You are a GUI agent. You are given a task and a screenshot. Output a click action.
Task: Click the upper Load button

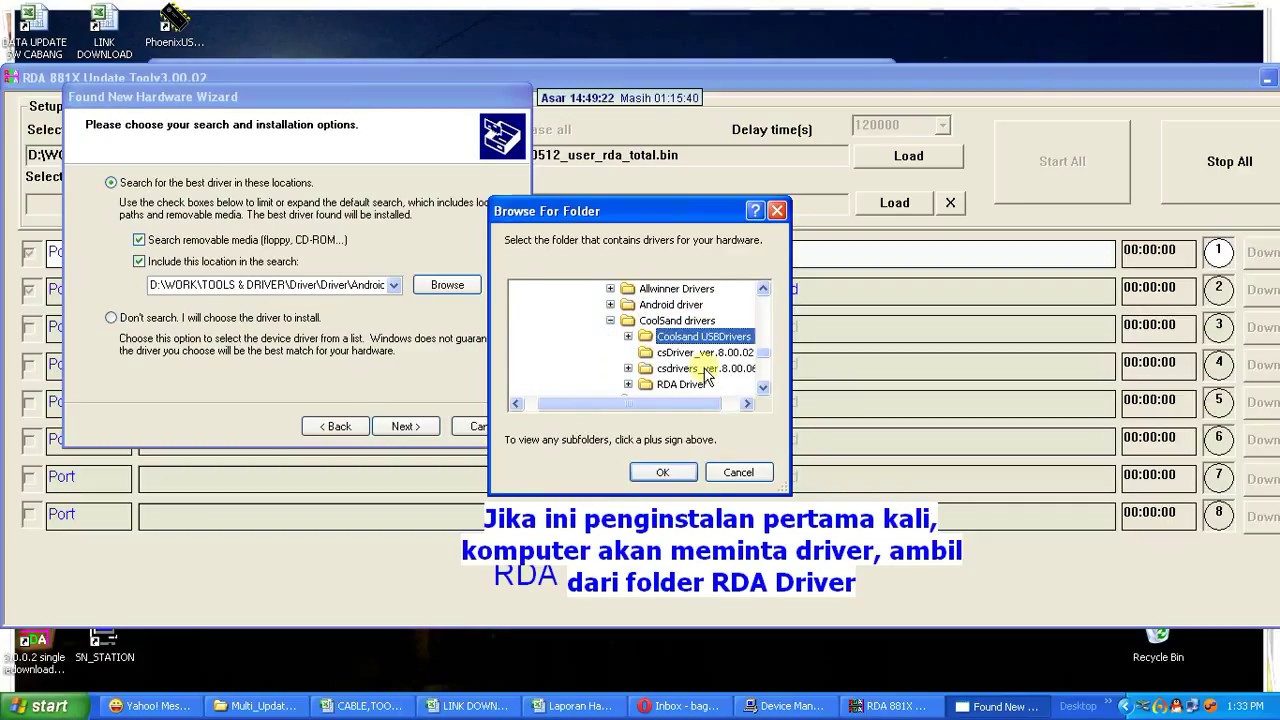tap(908, 156)
